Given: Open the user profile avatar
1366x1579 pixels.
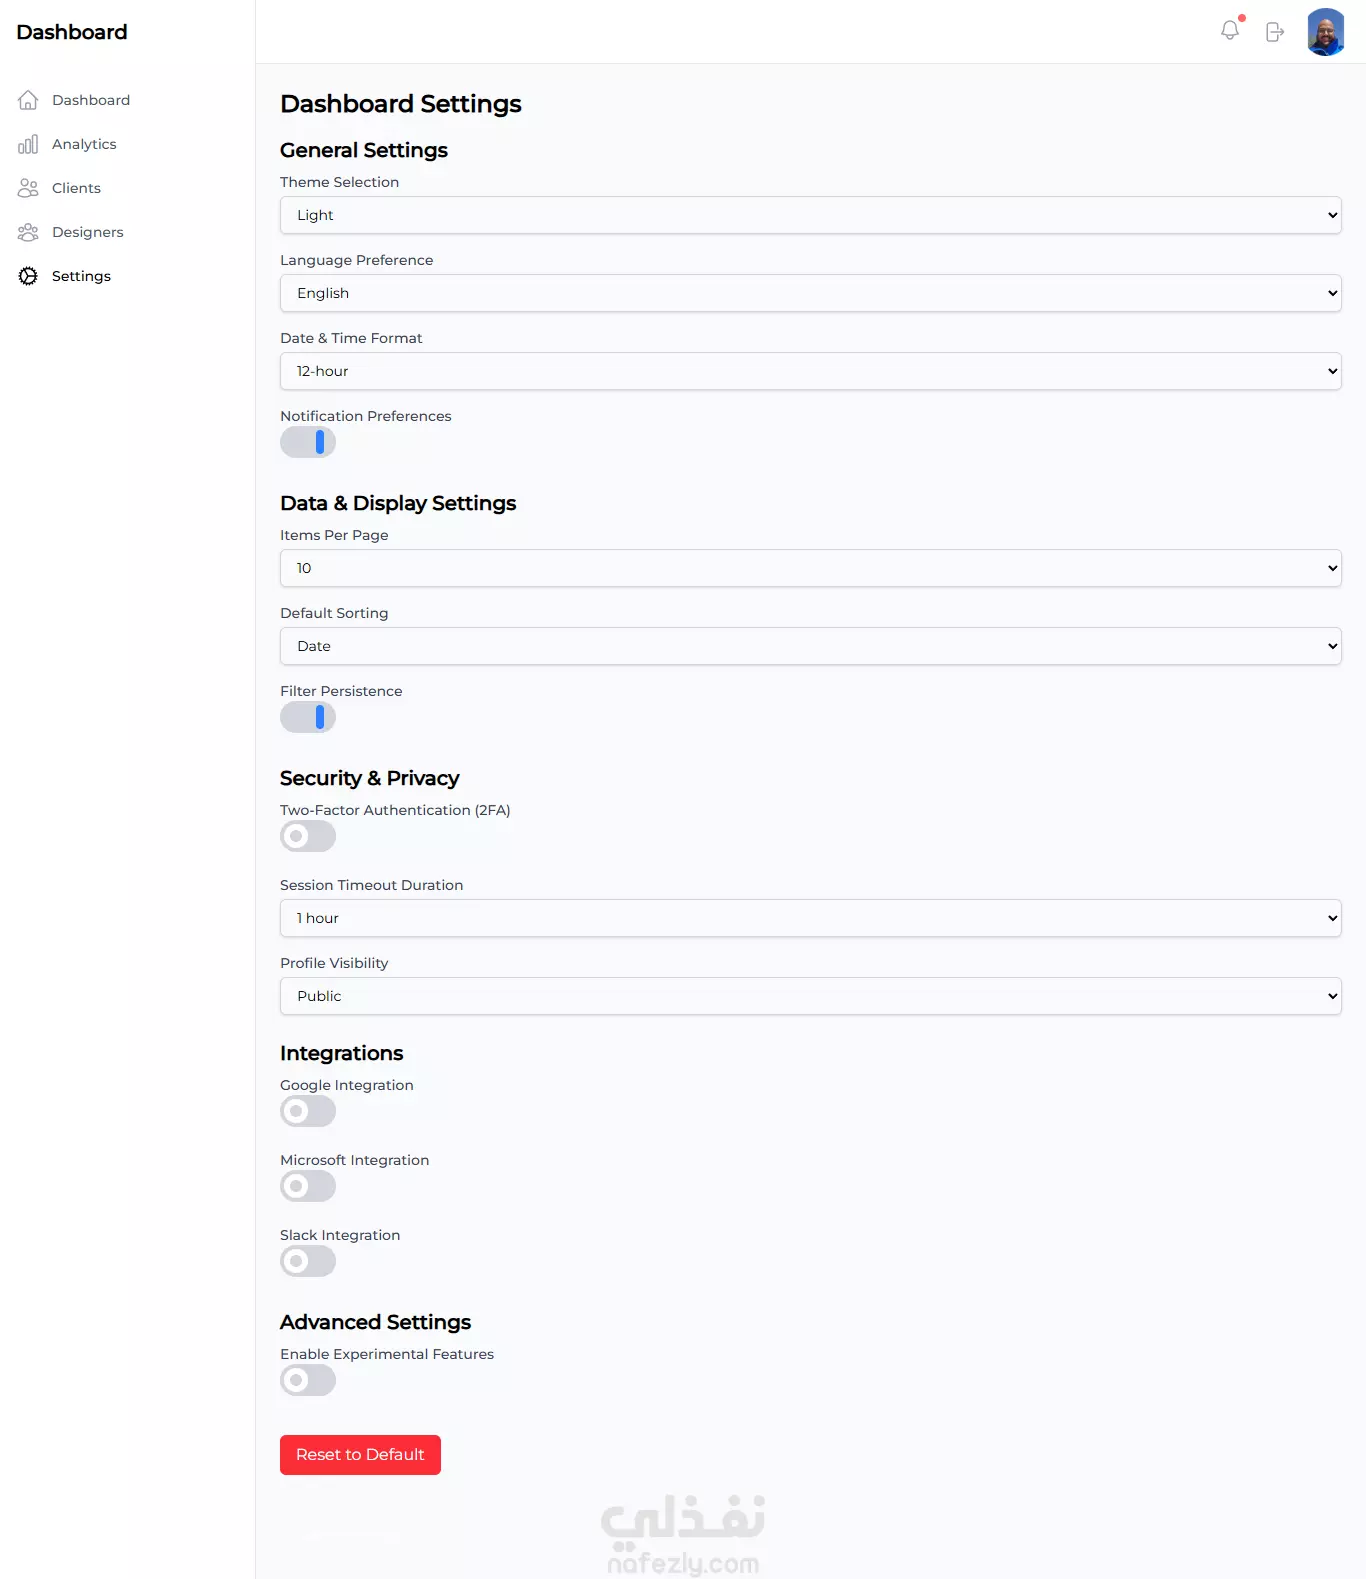Looking at the screenshot, I should click(x=1326, y=32).
